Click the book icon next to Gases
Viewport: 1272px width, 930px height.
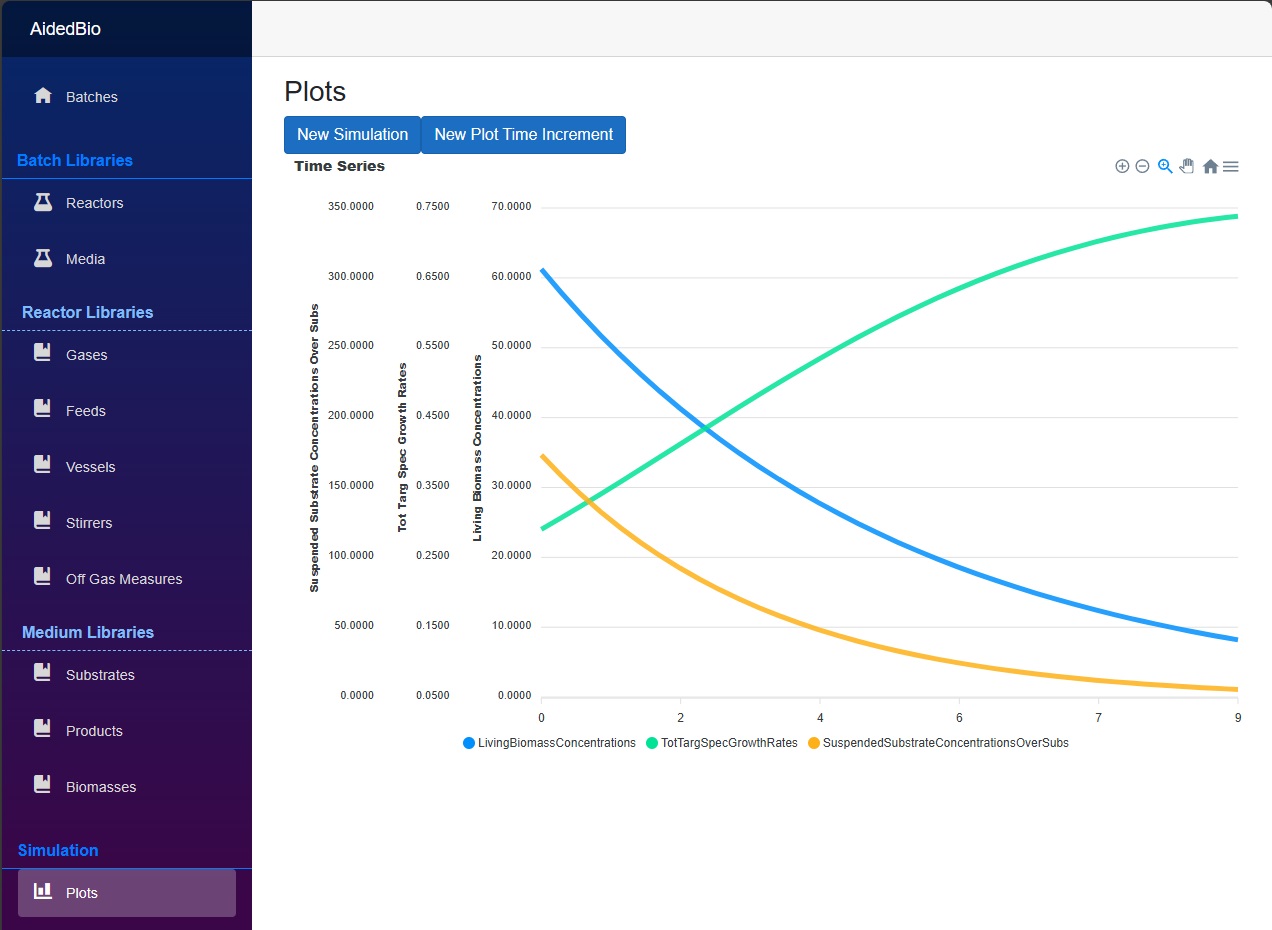tap(42, 353)
